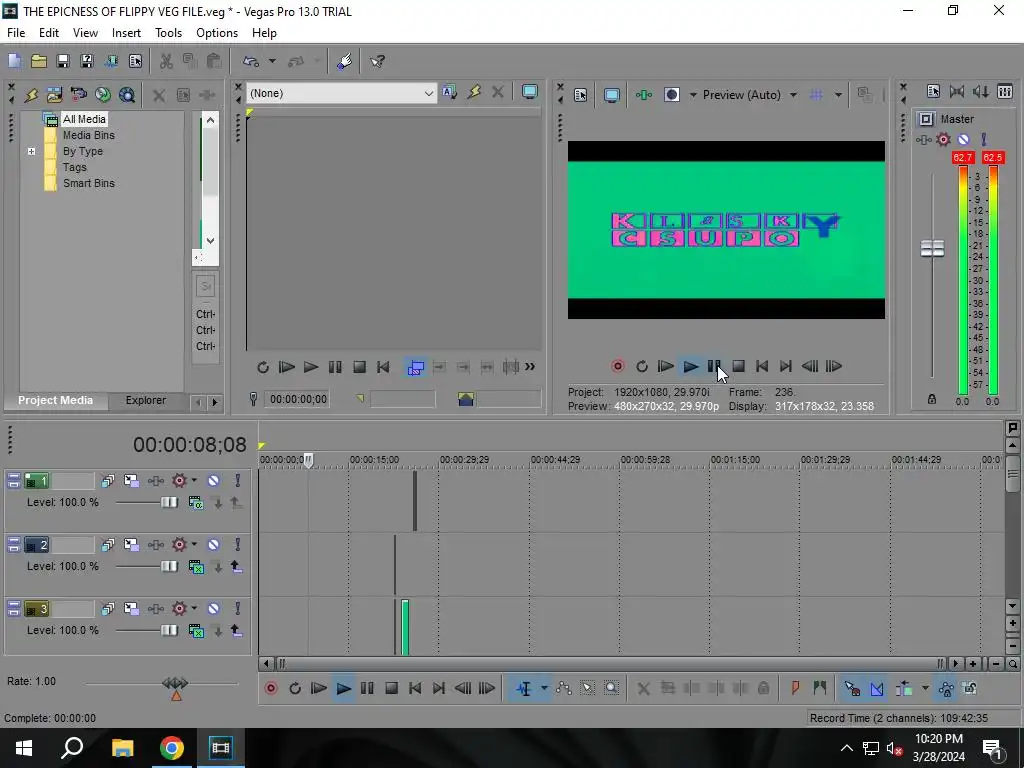1024x768 pixels.
Task: Select the green clip on track 3
Action: click(x=405, y=628)
